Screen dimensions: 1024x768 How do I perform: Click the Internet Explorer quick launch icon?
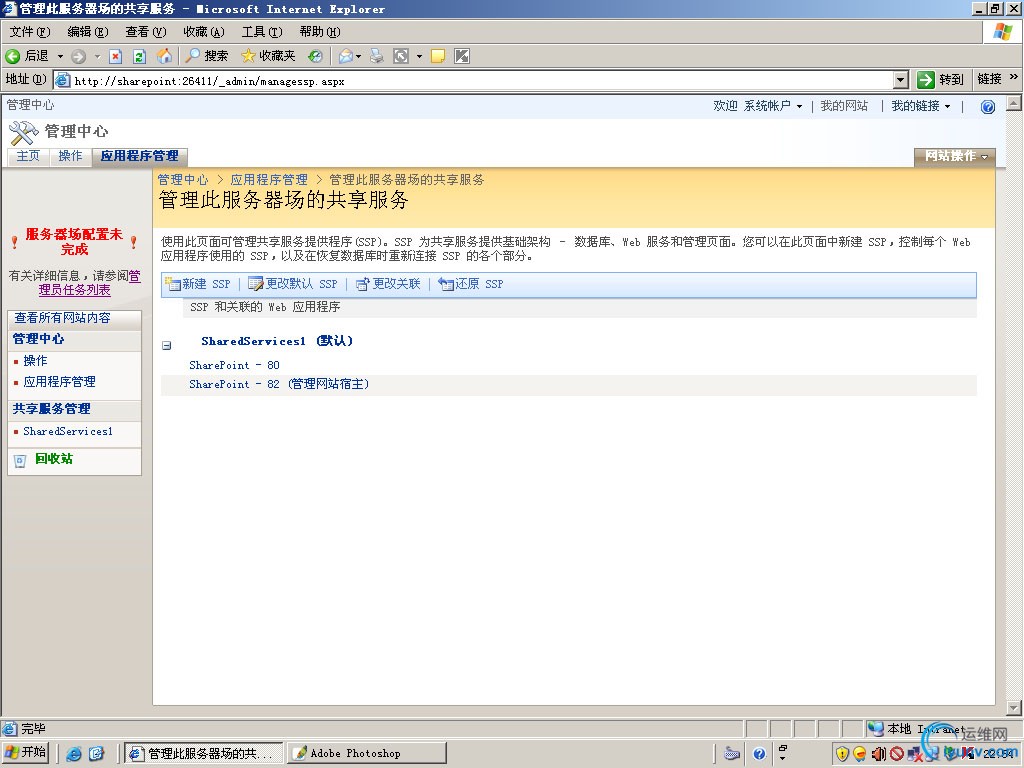(74, 754)
